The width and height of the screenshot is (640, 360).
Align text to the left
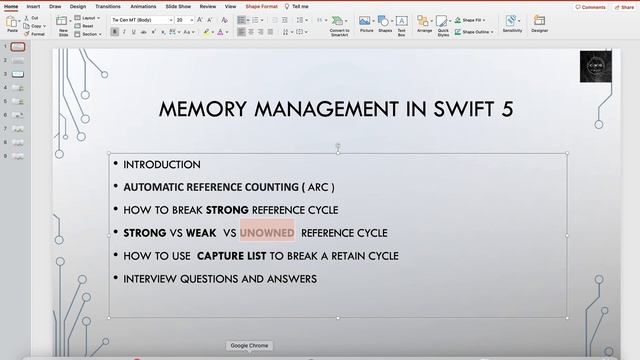click(x=241, y=32)
